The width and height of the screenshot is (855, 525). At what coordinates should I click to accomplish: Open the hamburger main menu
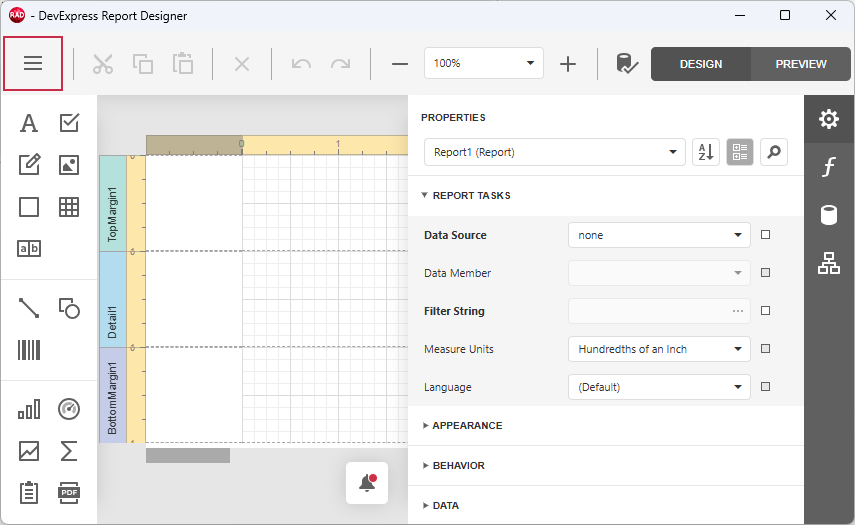[x=33, y=63]
